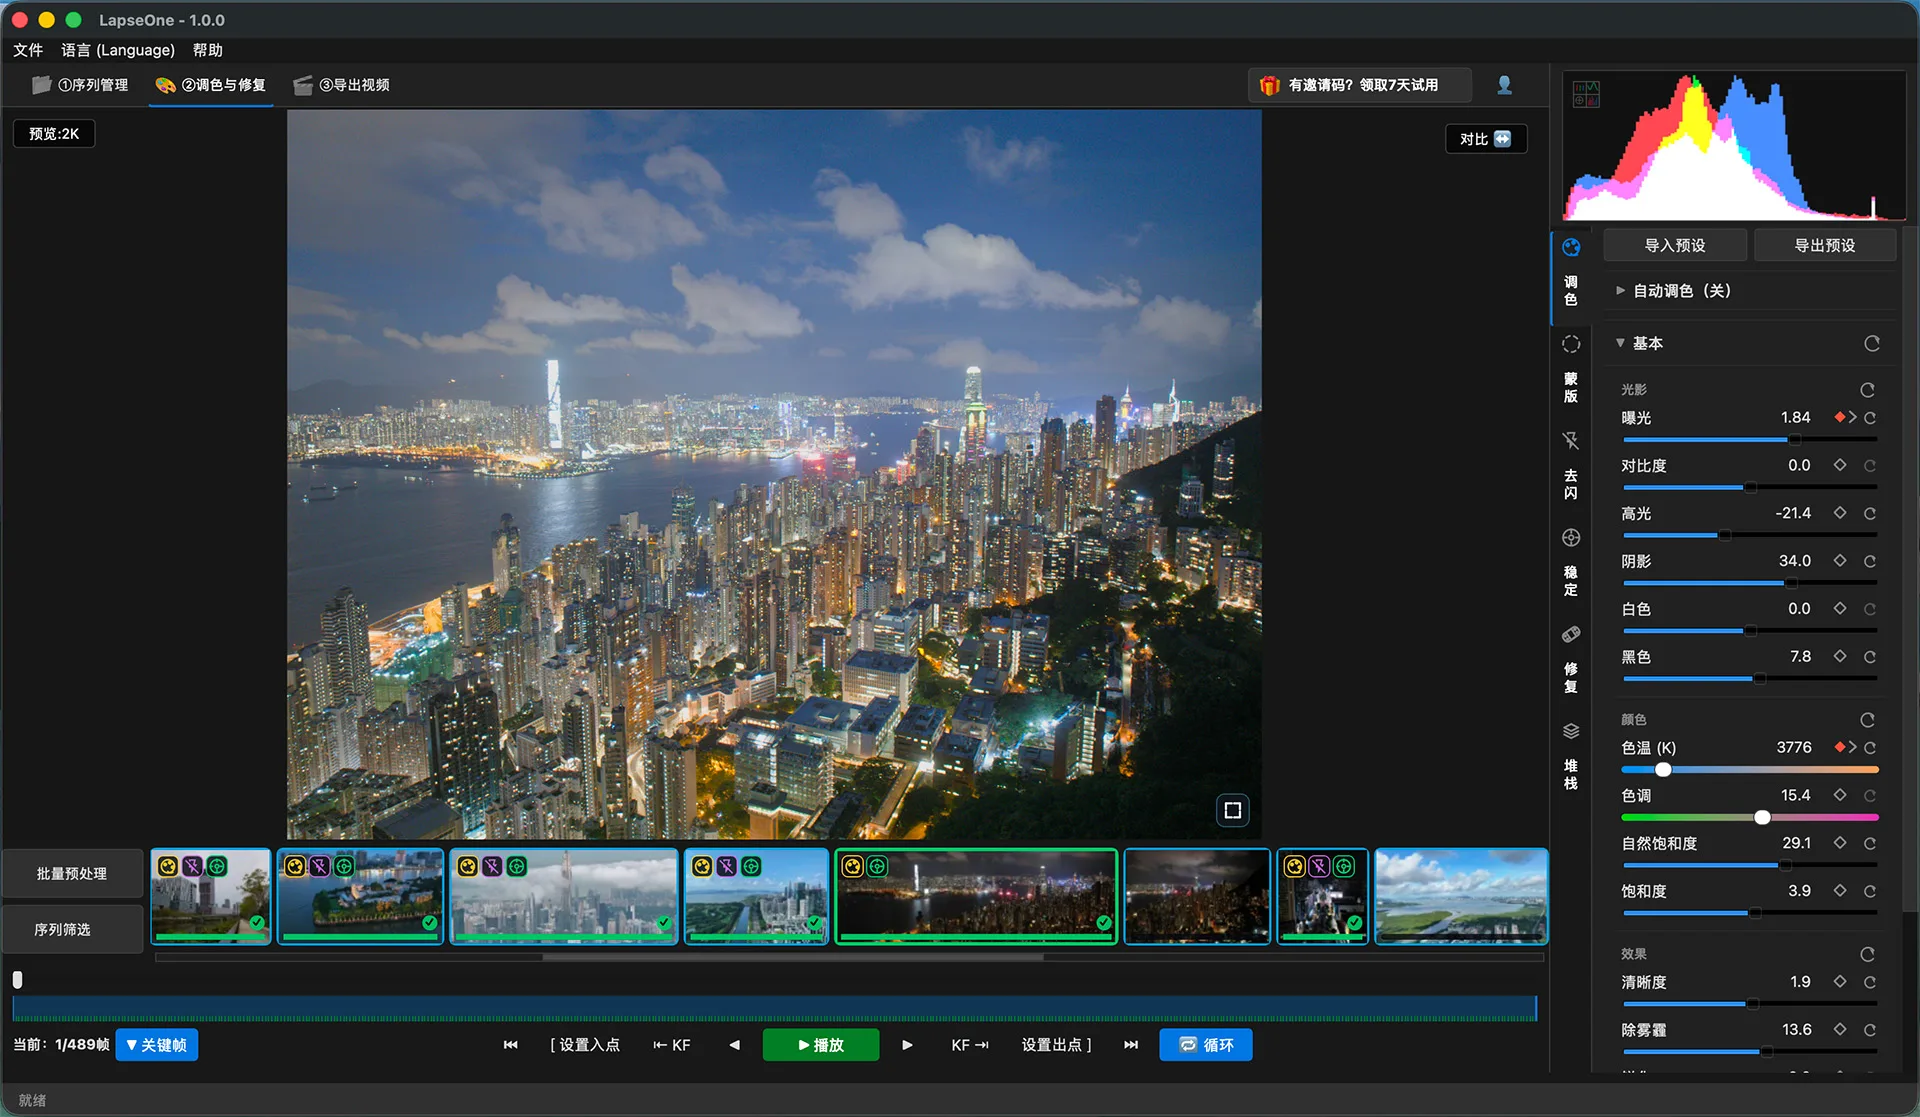Click the 设置入点 in-point control
Screen dimensions: 1920x1117
[585, 1045]
